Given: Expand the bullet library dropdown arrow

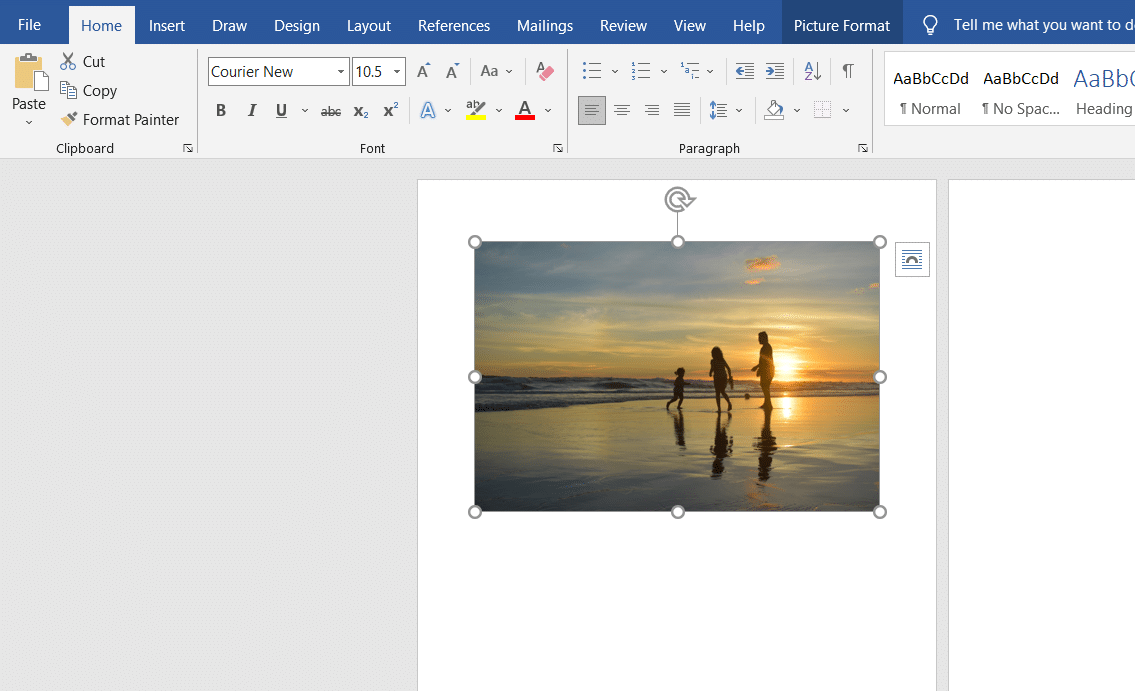Looking at the screenshot, I should click(615, 72).
